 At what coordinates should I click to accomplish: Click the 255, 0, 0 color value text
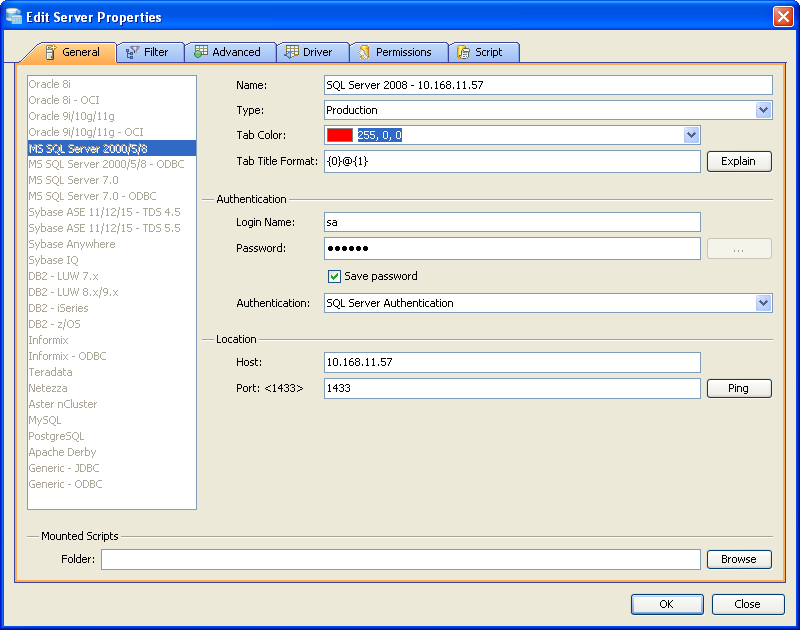[x=380, y=135]
